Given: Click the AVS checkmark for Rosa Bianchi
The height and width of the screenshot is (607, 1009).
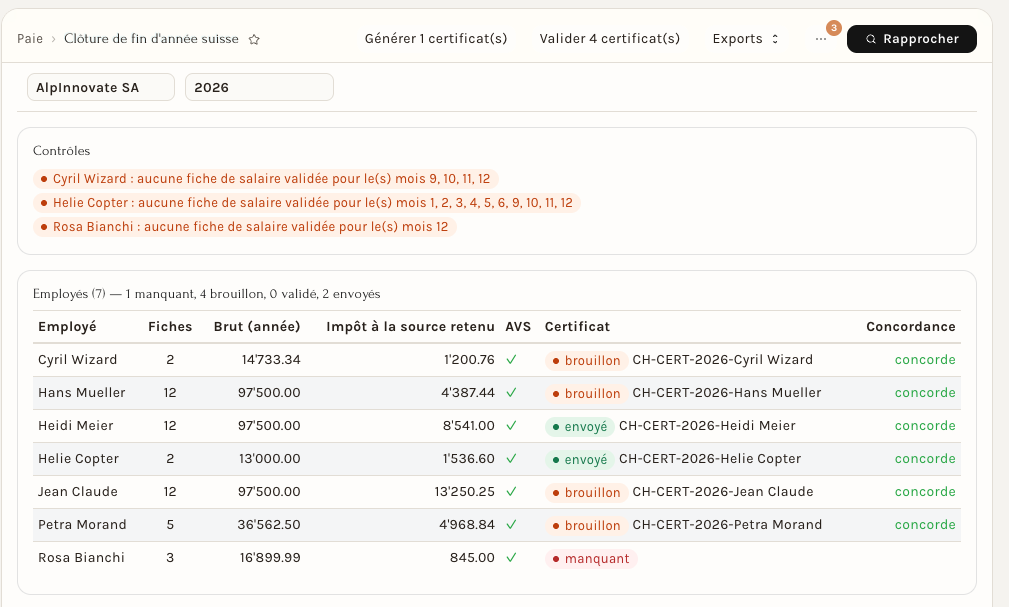Looking at the screenshot, I should point(511,557).
